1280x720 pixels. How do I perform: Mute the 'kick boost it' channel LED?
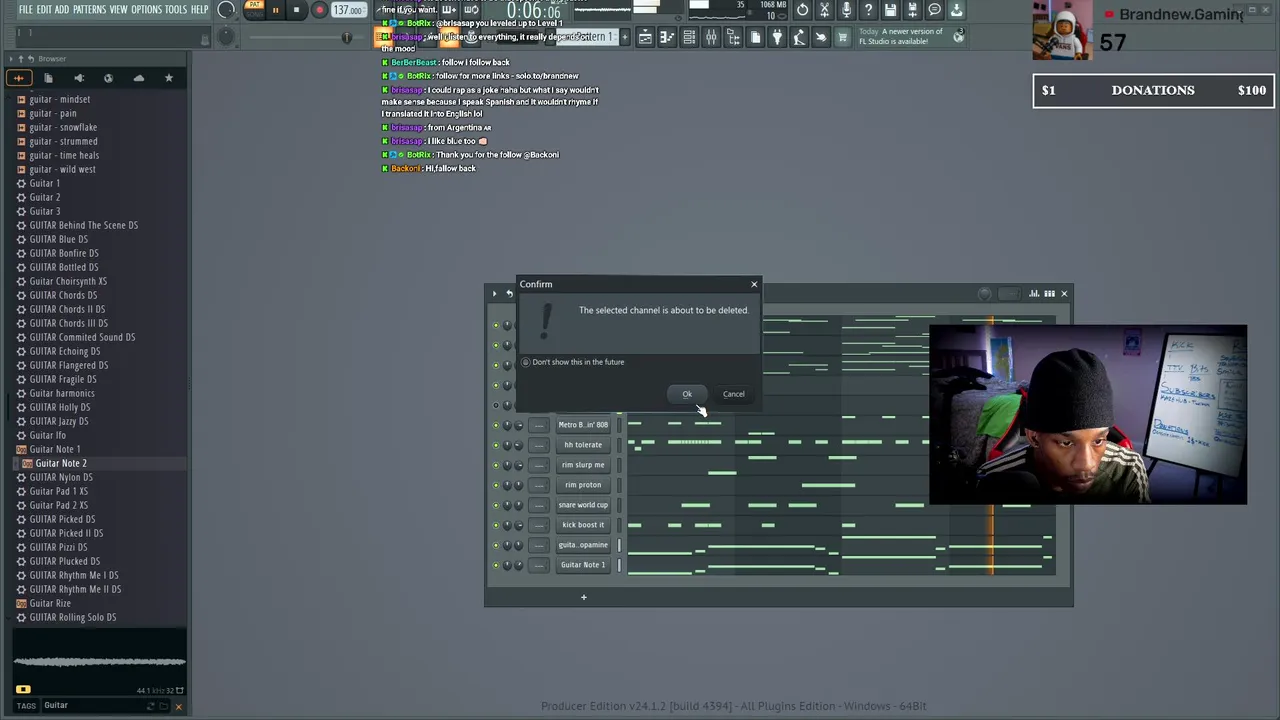tap(495, 525)
